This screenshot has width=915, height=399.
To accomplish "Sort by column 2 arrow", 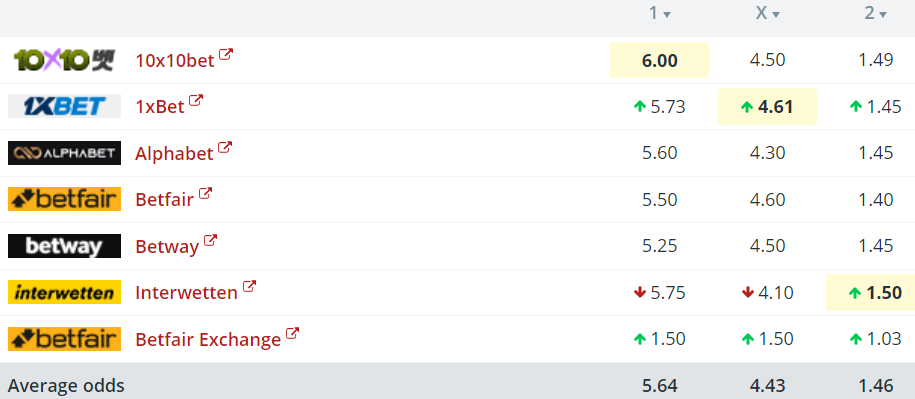I will click(x=882, y=15).
